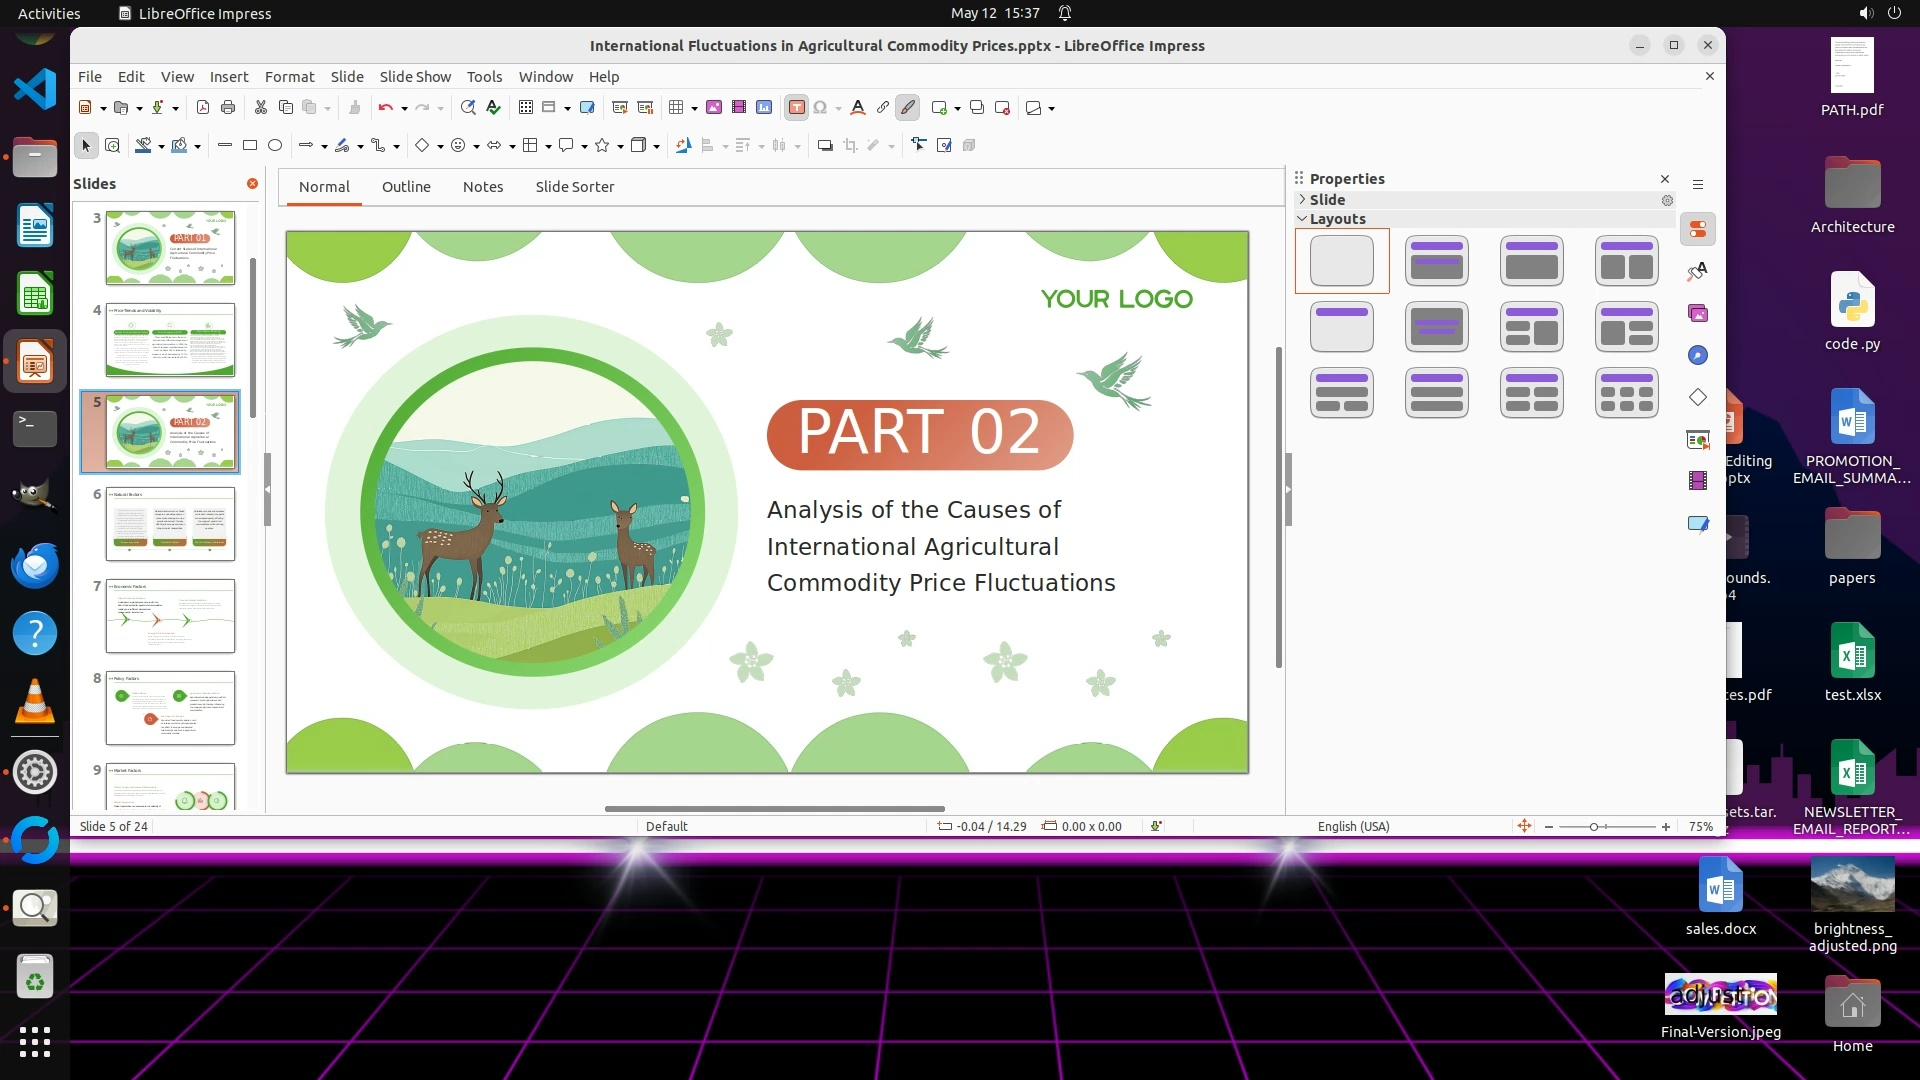Click the Insert Image icon
The width and height of the screenshot is (1920, 1080).
(714, 108)
